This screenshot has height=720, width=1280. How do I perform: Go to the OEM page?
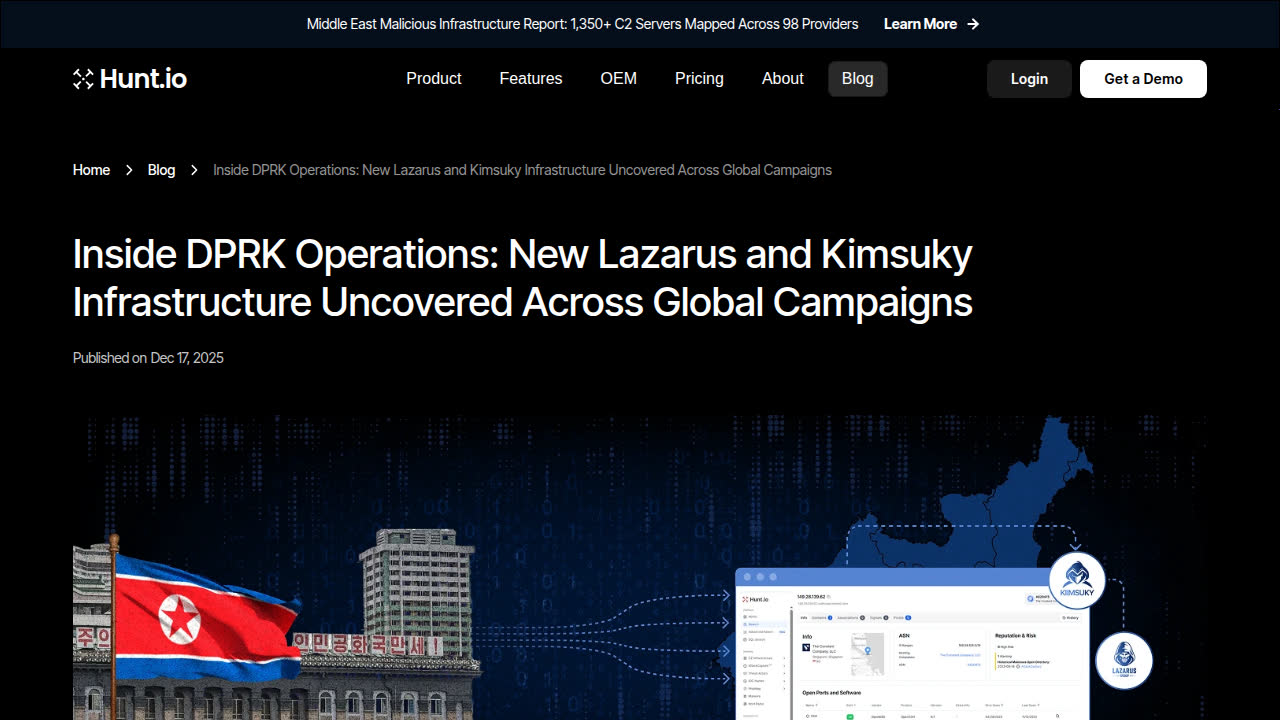(x=619, y=79)
